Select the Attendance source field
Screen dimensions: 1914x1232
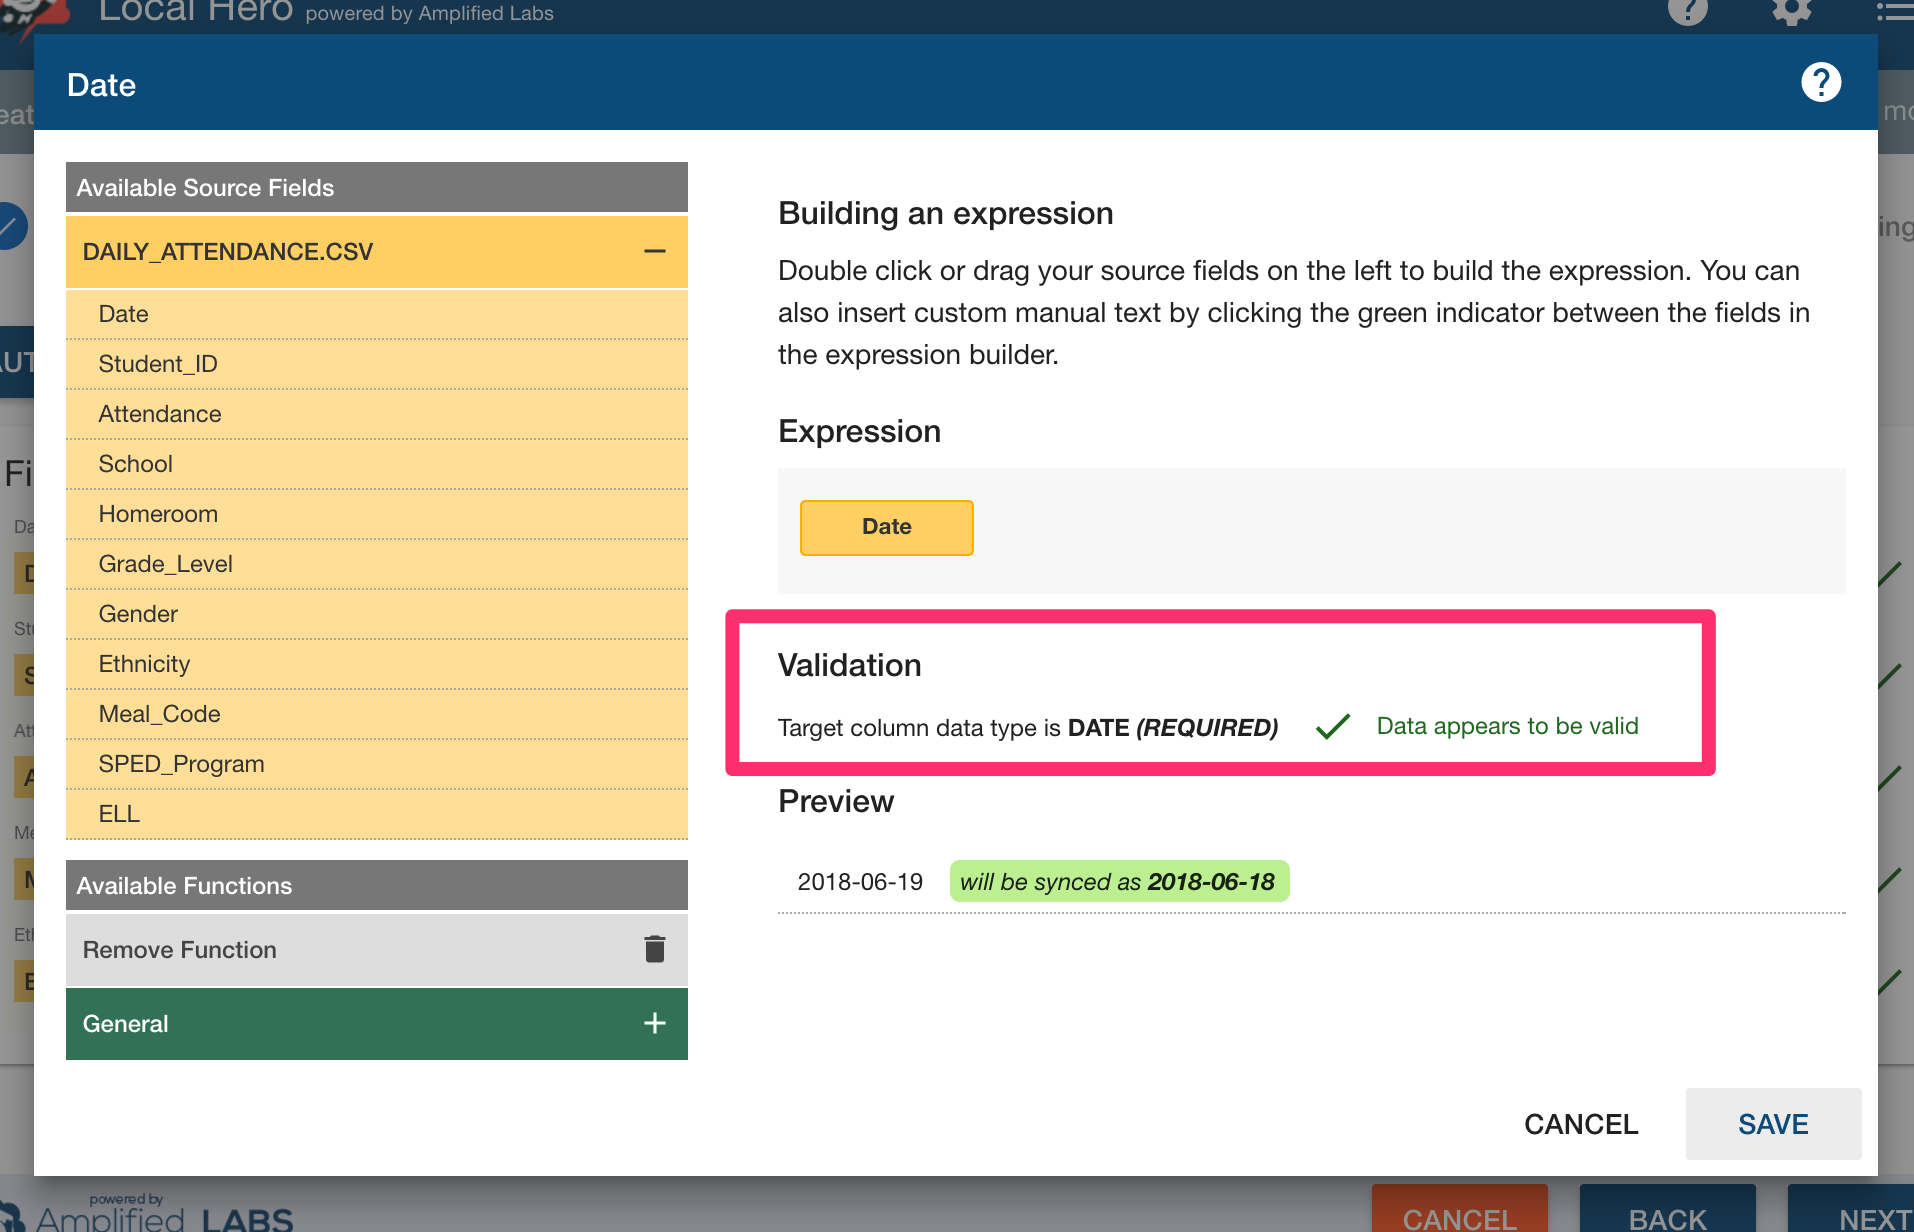click(160, 414)
